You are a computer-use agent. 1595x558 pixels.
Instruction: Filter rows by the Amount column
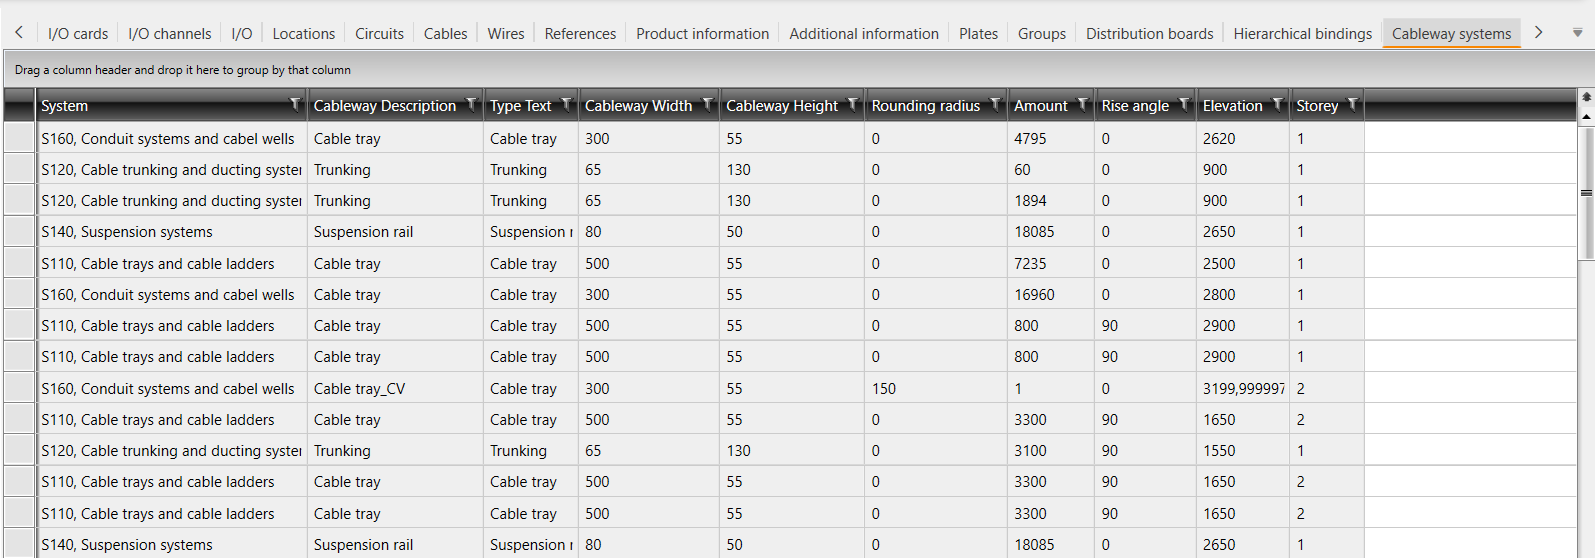point(1083,104)
